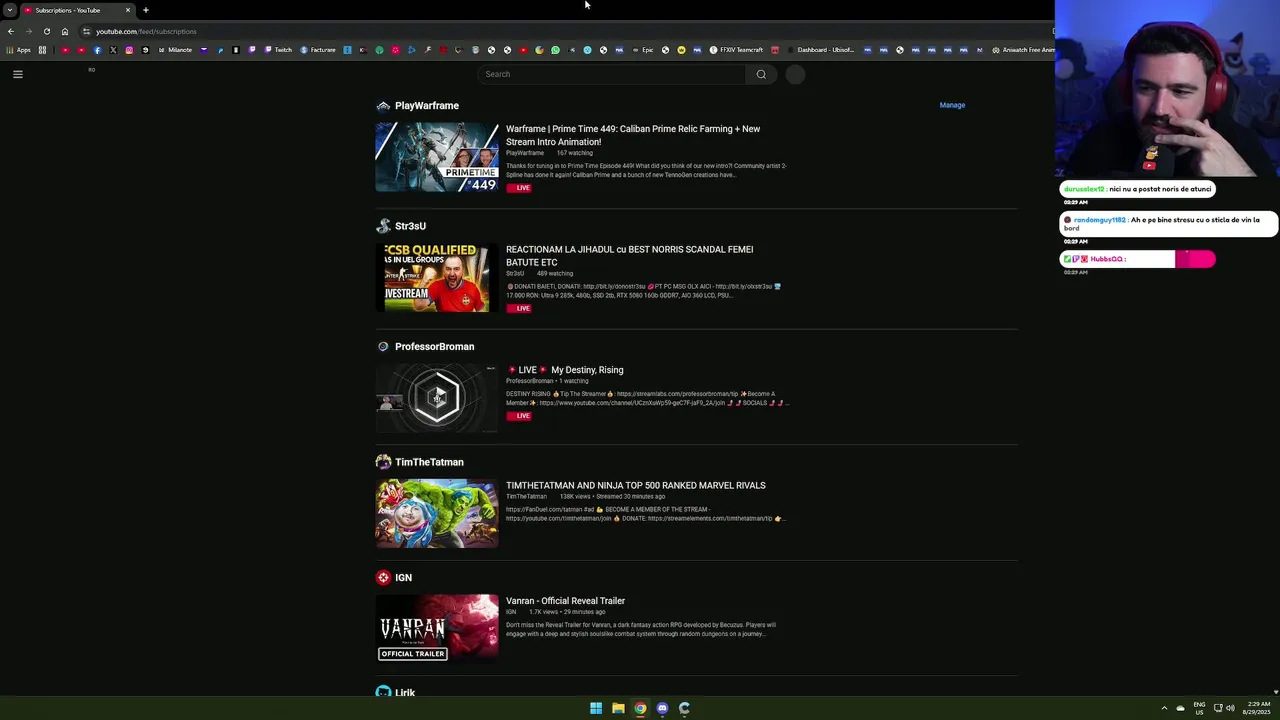Open the browser home button
The width and height of the screenshot is (1280, 720).
click(x=65, y=31)
